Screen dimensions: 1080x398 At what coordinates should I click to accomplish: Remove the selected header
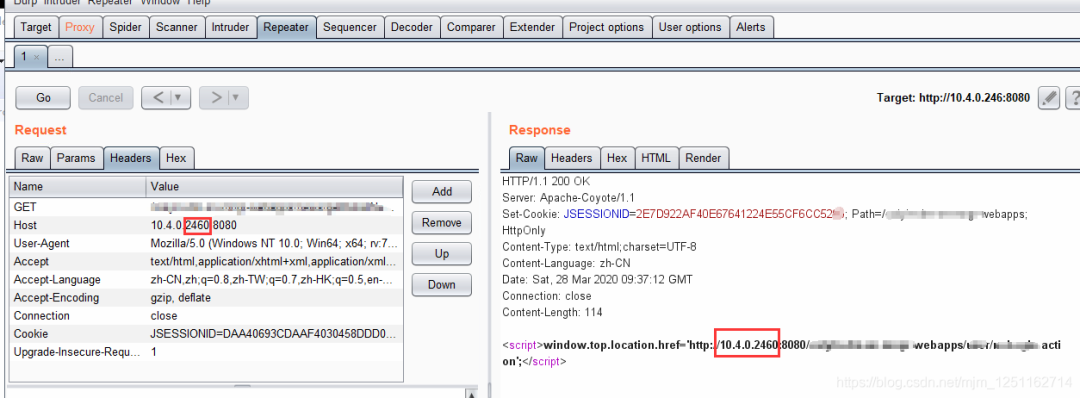coord(442,222)
